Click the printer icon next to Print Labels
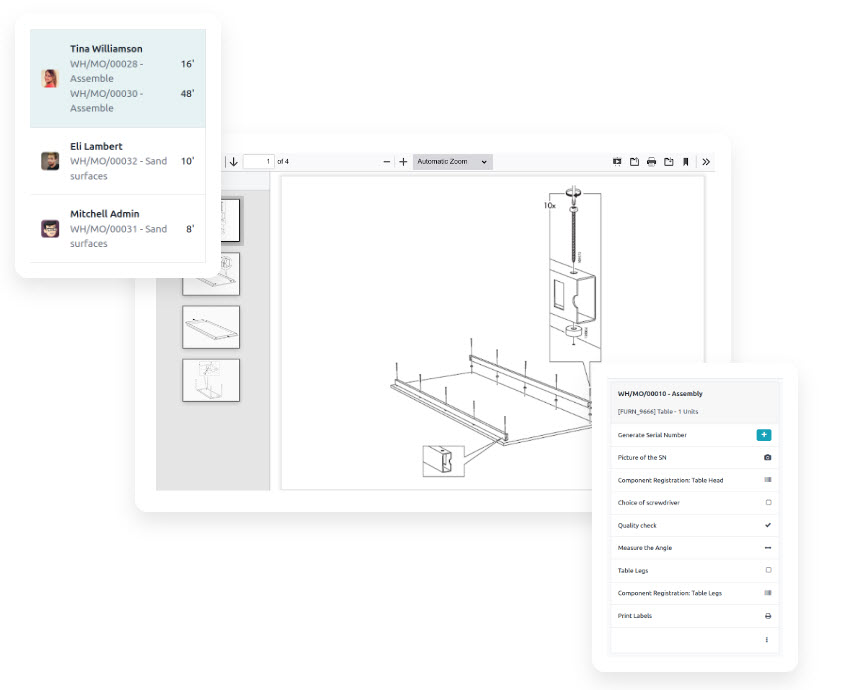This screenshot has height=690, width=854. coord(767,616)
